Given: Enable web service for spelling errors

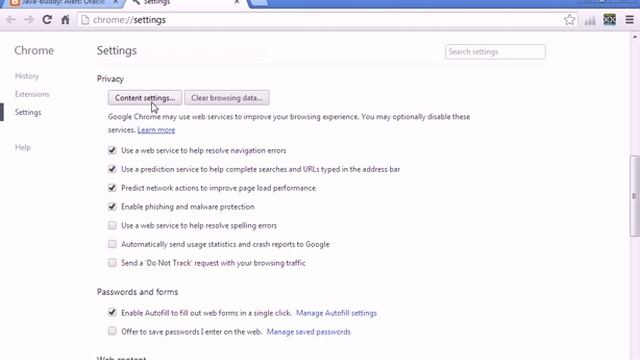Looking at the screenshot, I should (112, 225).
